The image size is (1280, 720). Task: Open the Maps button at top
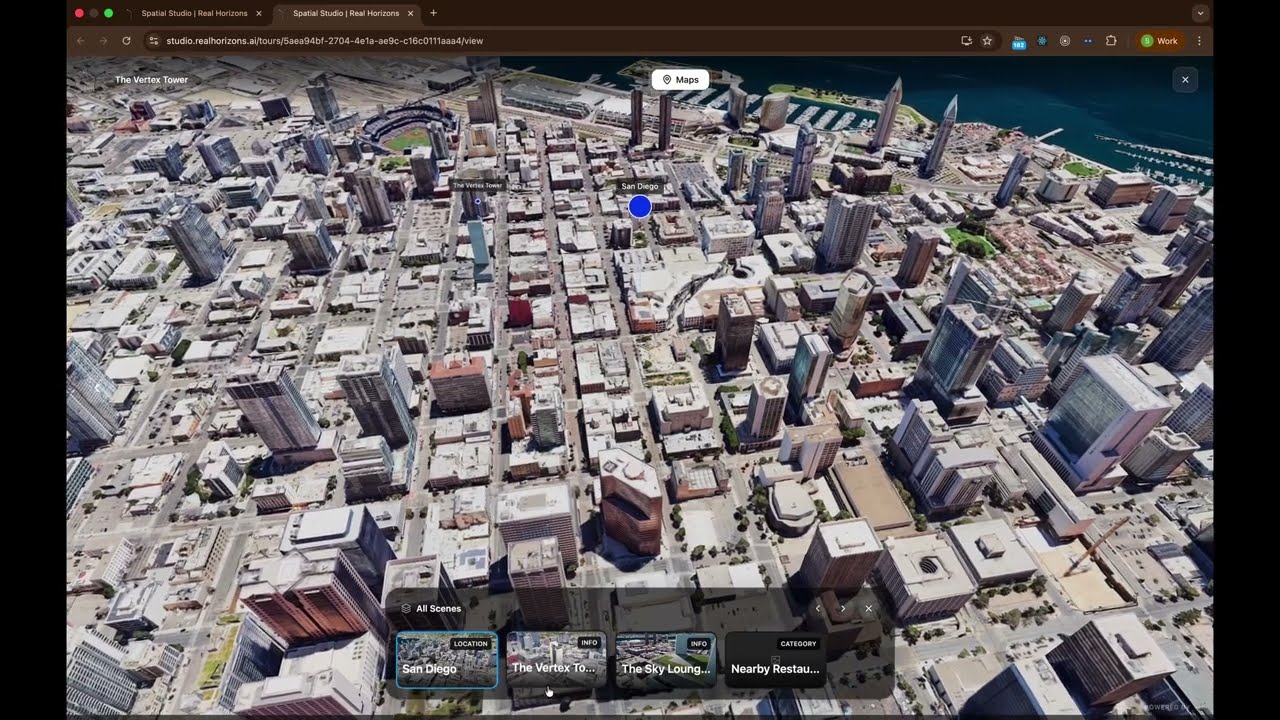tap(680, 79)
